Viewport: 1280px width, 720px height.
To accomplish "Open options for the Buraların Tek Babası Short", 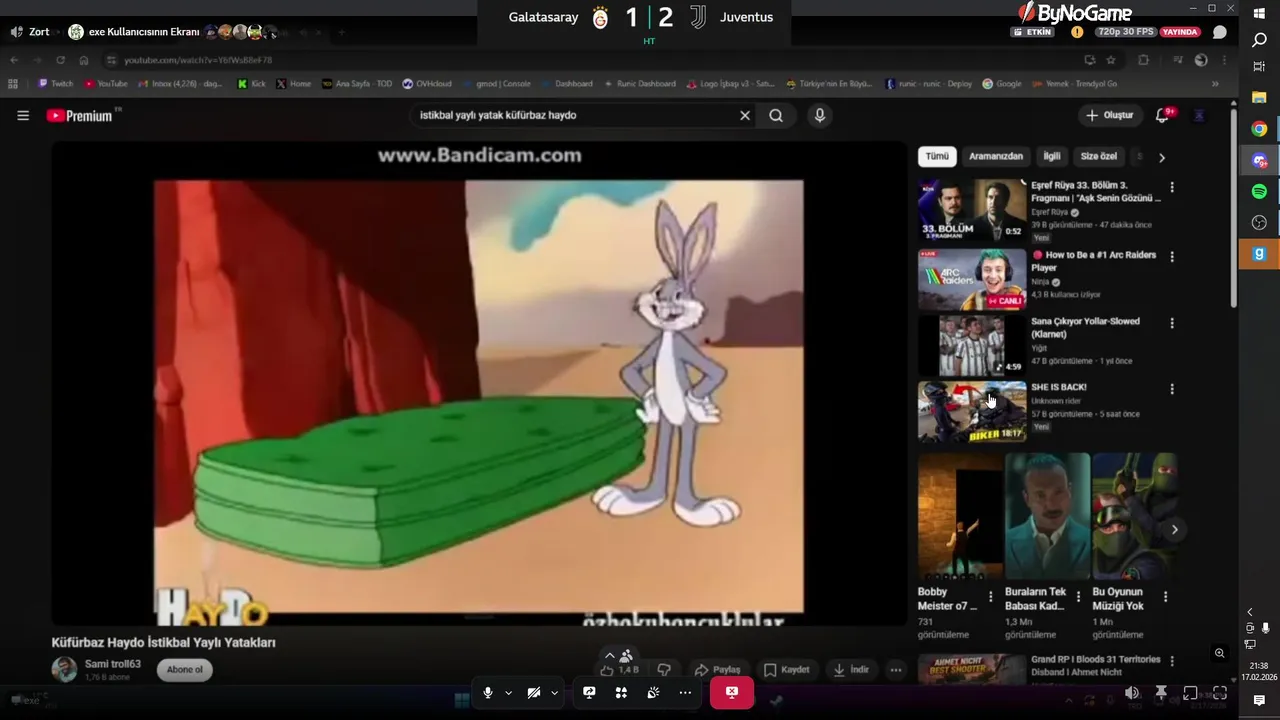I will (1078, 597).
